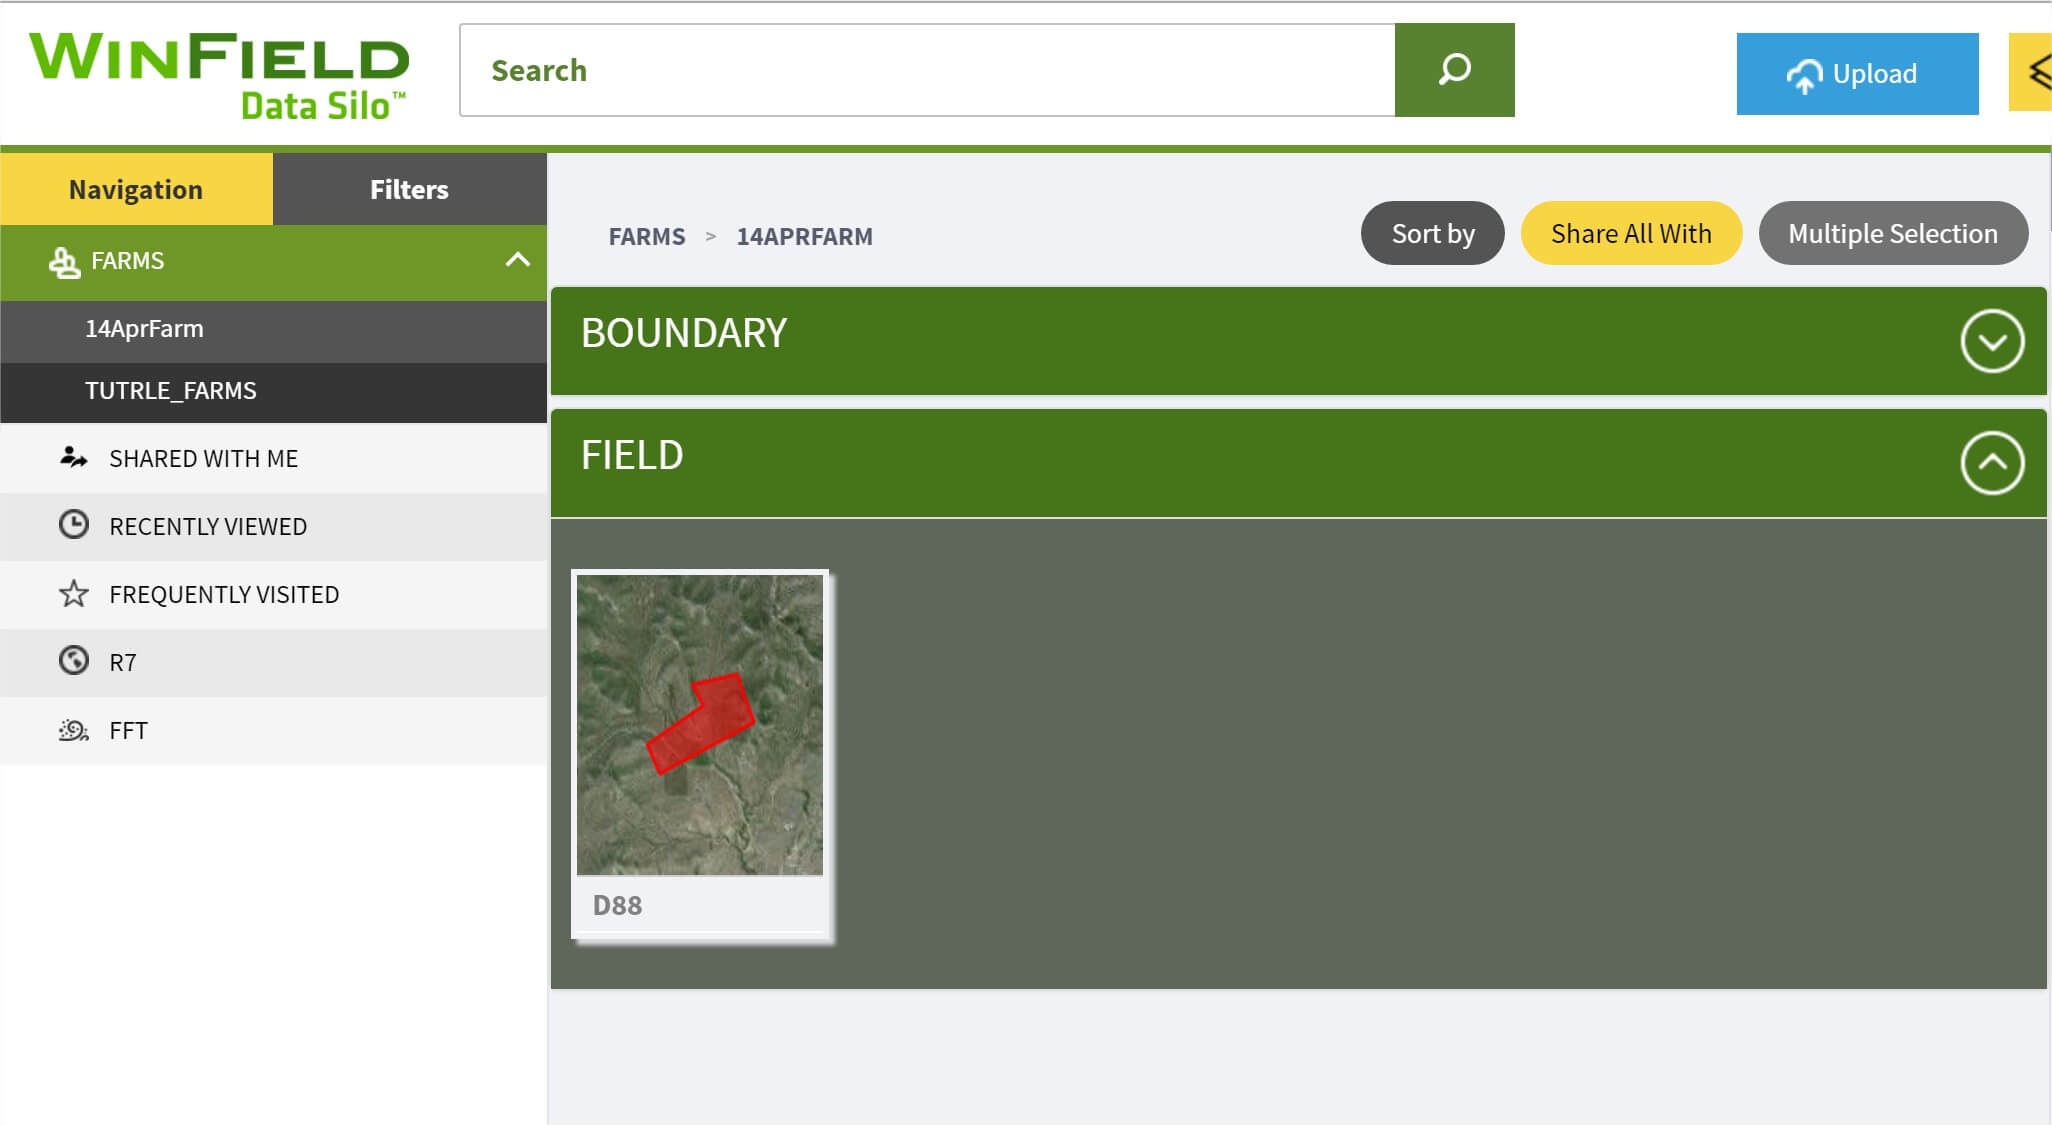Click the Farms tractor icon
2052x1125 pixels.
tap(64, 262)
